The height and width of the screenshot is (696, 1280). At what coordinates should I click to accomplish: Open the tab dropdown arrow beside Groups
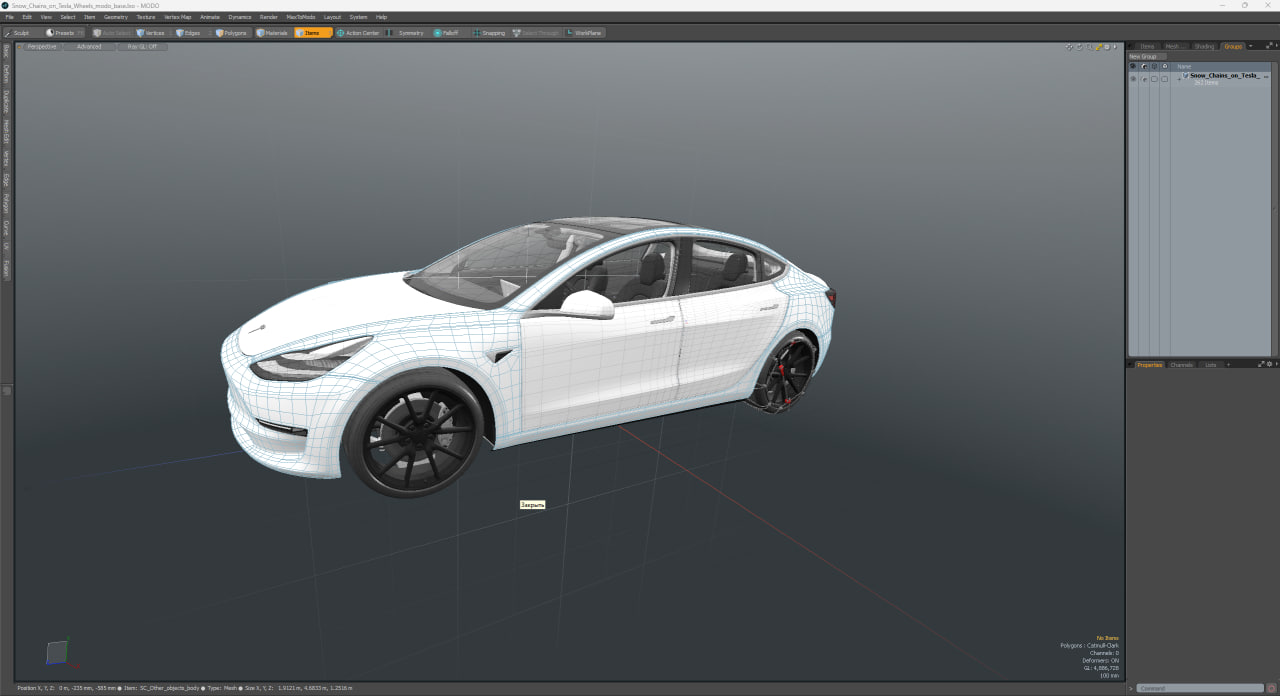click(1251, 46)
